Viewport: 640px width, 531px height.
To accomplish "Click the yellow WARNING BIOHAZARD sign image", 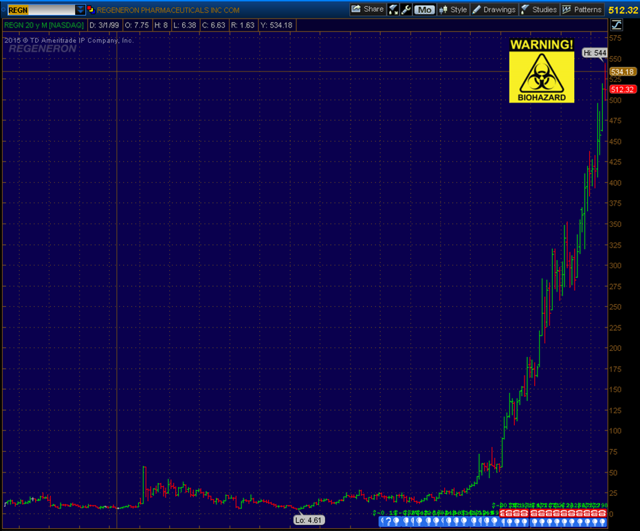I will [x=542, y=70].
